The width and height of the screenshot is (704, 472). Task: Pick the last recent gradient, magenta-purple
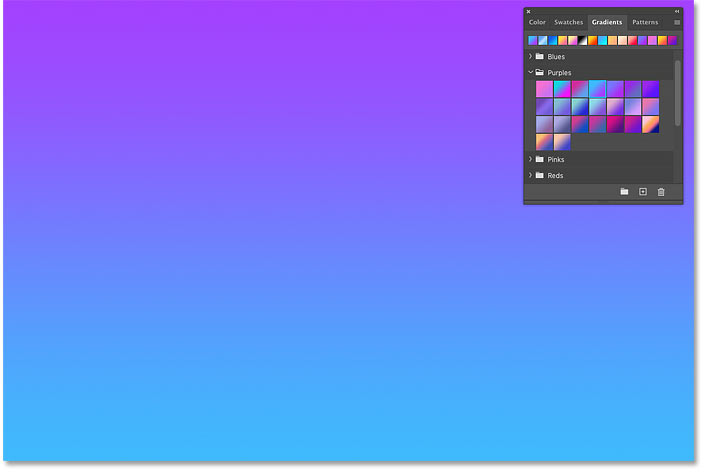pyautogui.click(x=672, y=40)
